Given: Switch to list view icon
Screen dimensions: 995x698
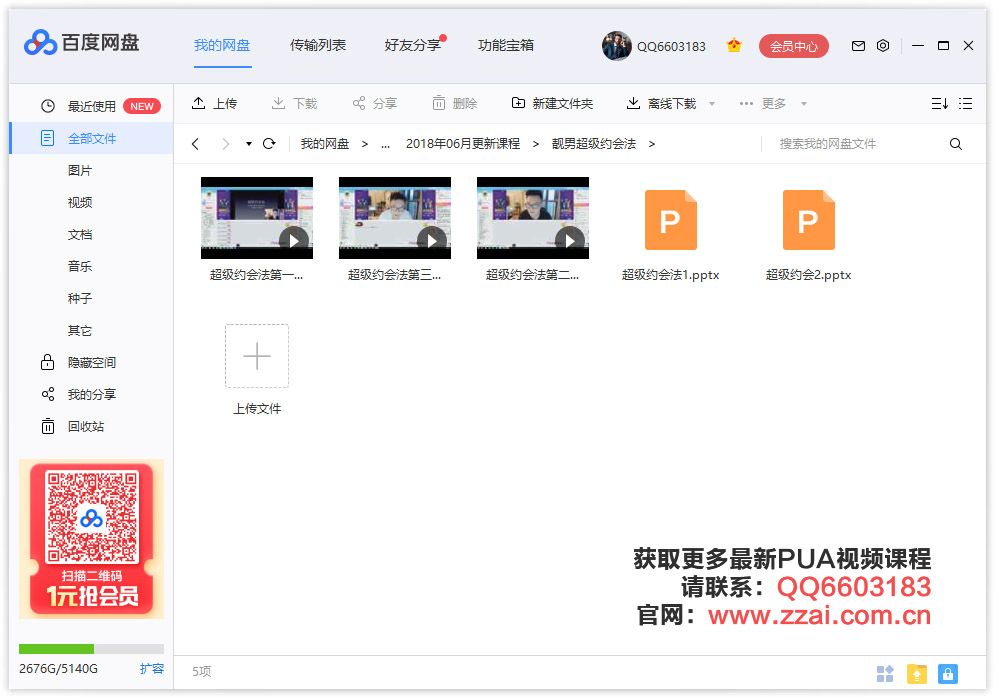Looking at the screenshot, I should 966,103.
